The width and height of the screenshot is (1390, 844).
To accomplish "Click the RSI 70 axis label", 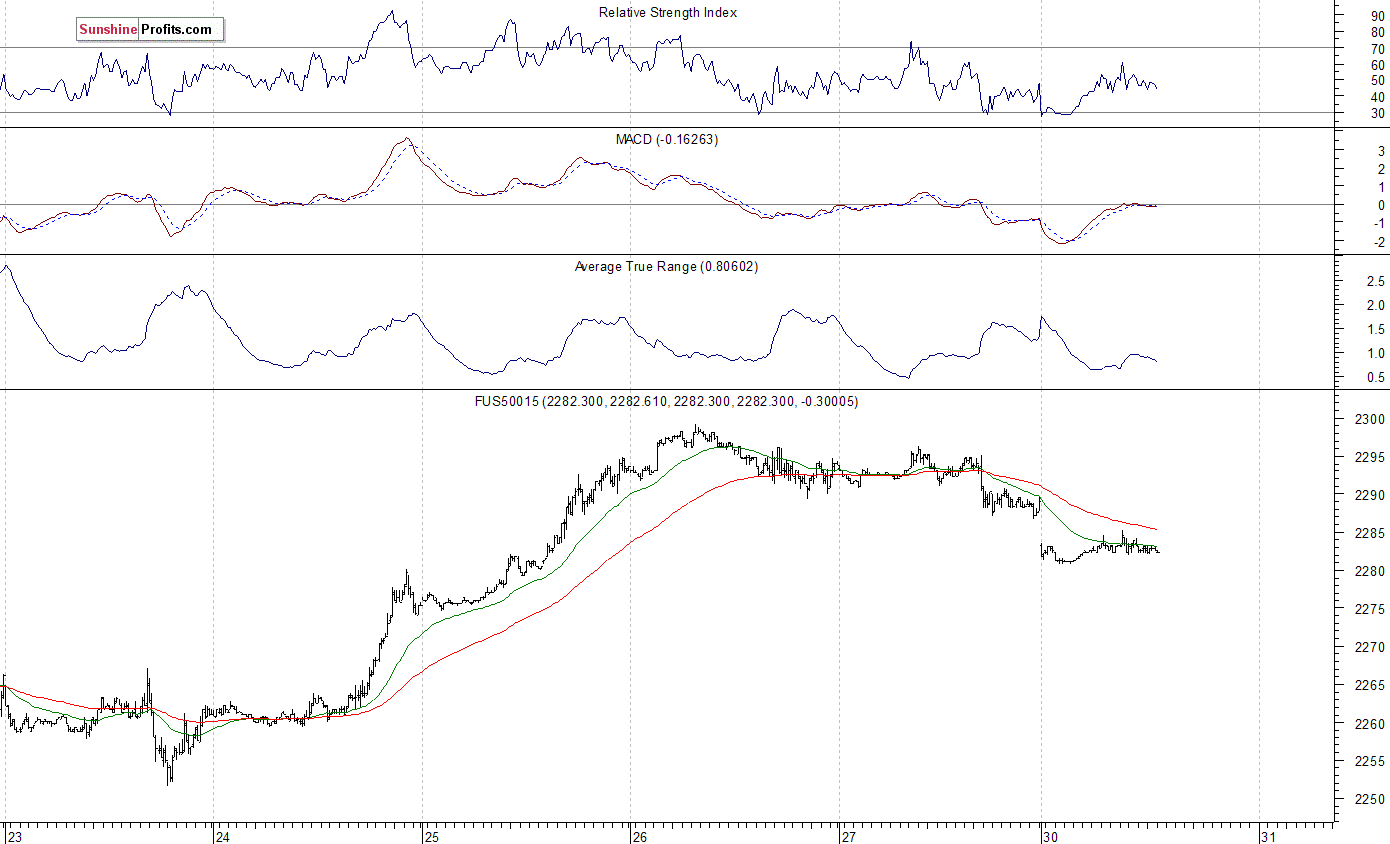I will pyautogui.click(x=1377, y=48).
